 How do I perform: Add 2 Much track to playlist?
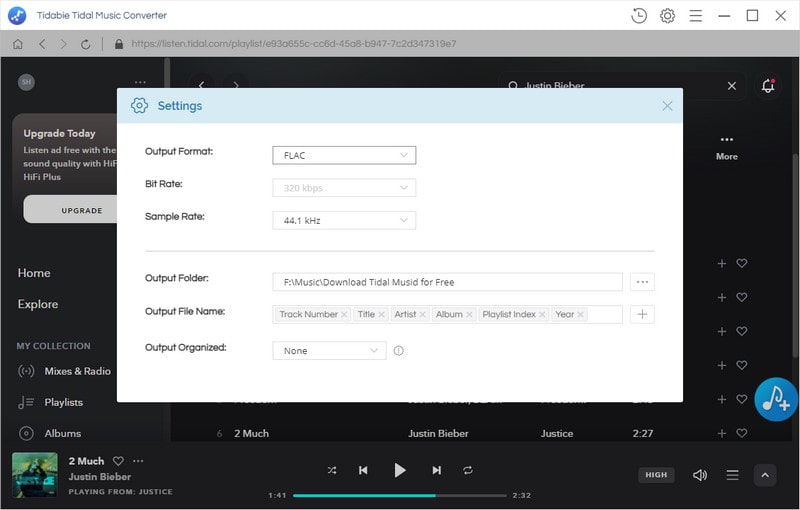(721, 433)
